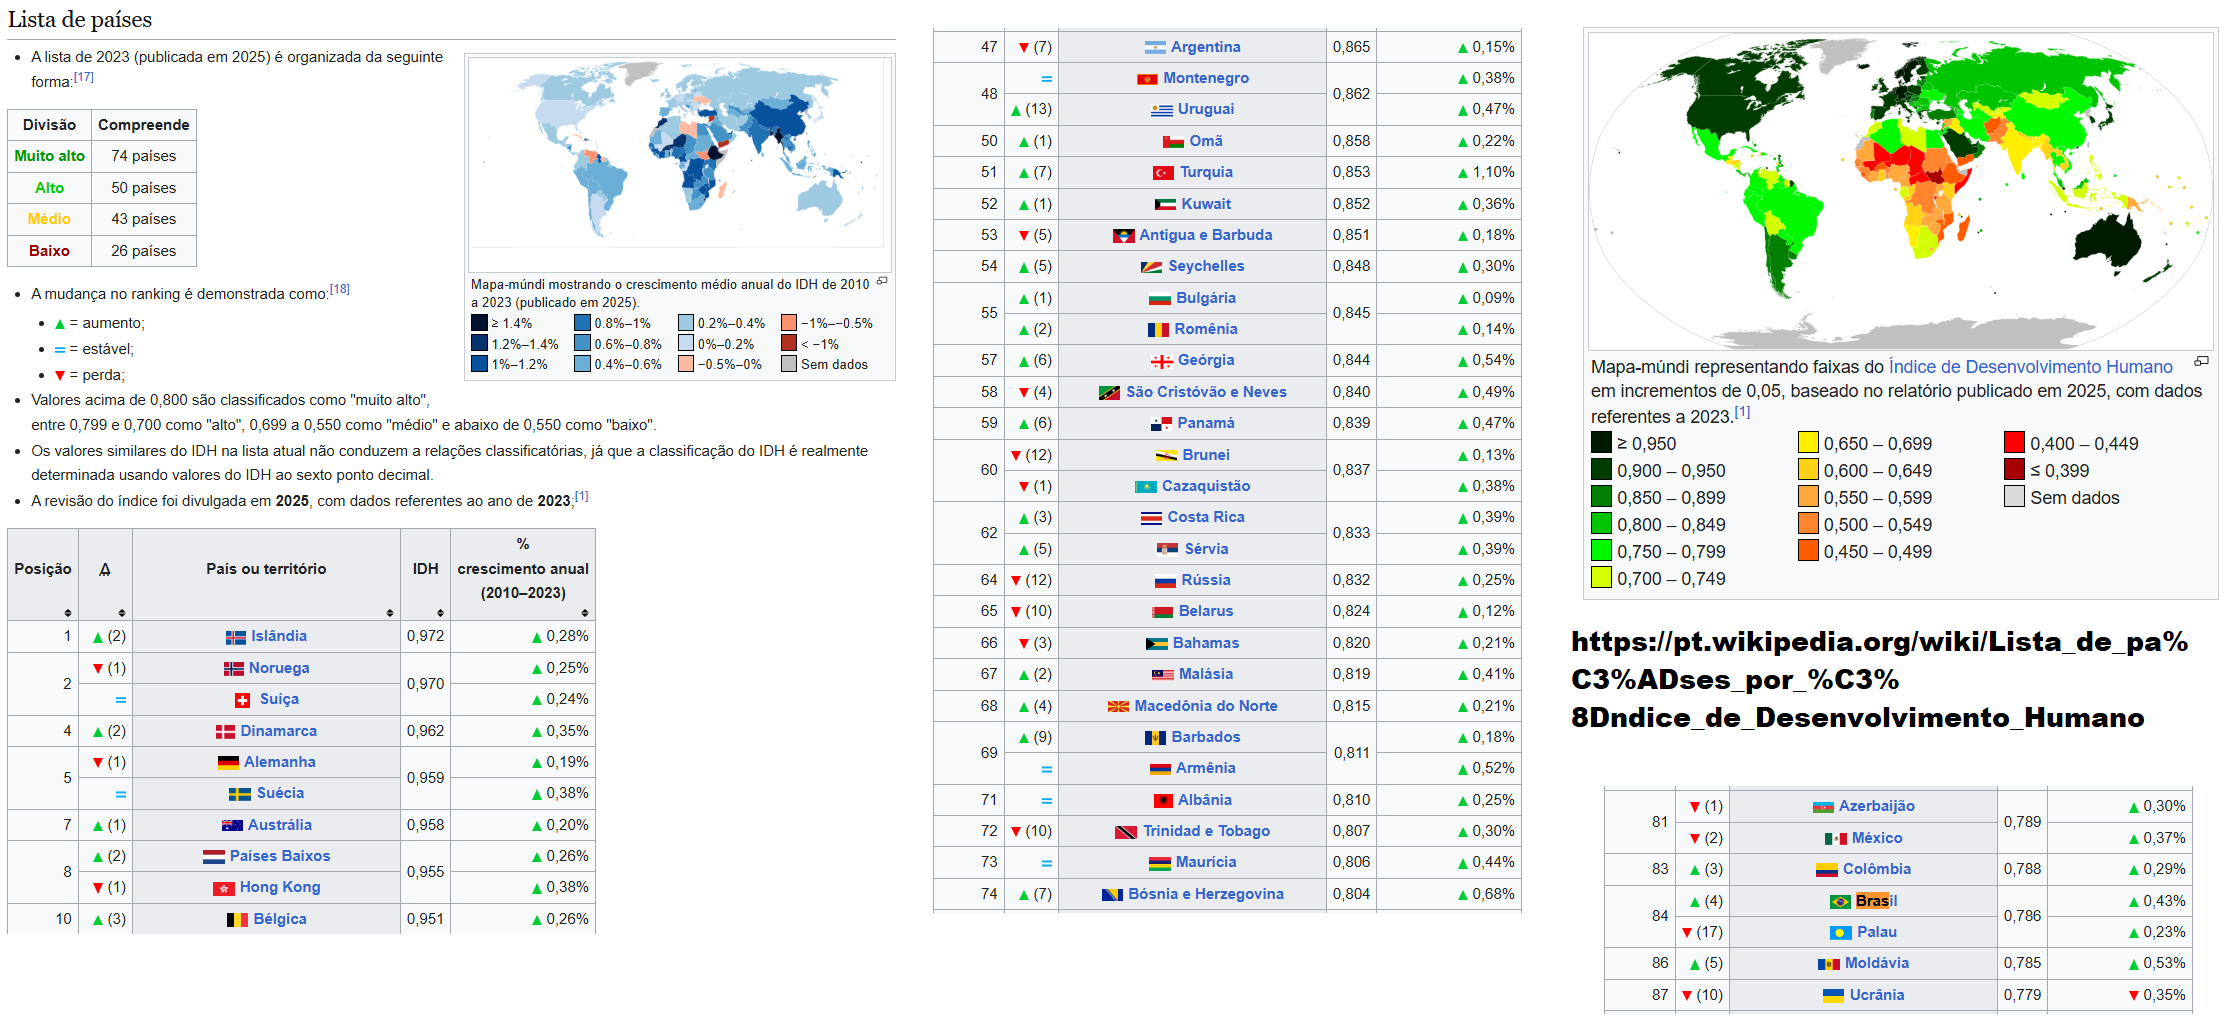Click the Australia flag icon
2230x1030 pixels.
pyautogui.click(x=232, y=826)
